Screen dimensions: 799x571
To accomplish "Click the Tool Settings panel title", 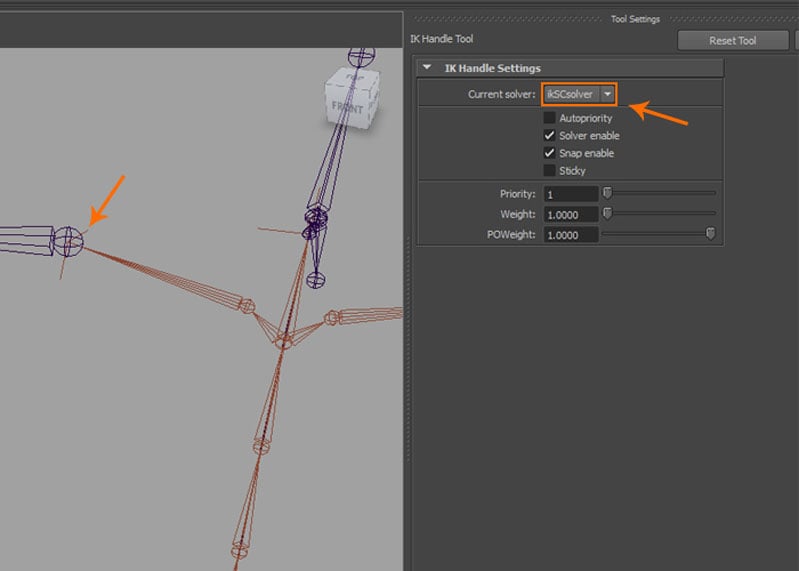I will tap(635, 19).
